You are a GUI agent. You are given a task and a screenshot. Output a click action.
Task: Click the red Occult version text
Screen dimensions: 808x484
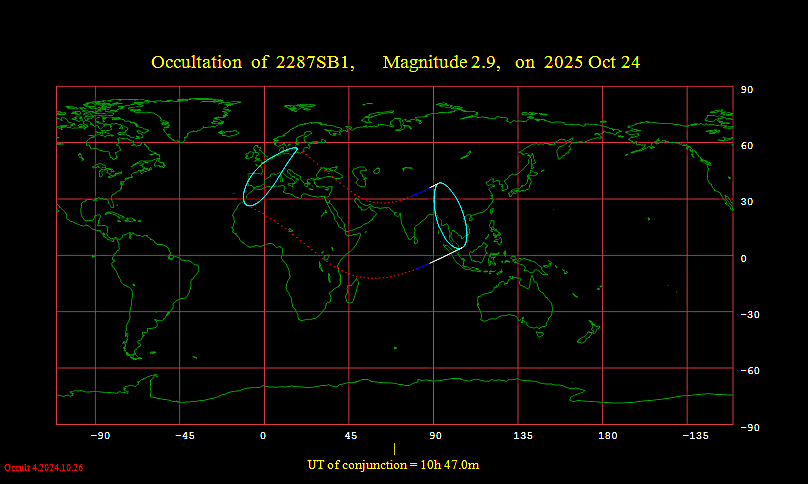coord(43,467)
